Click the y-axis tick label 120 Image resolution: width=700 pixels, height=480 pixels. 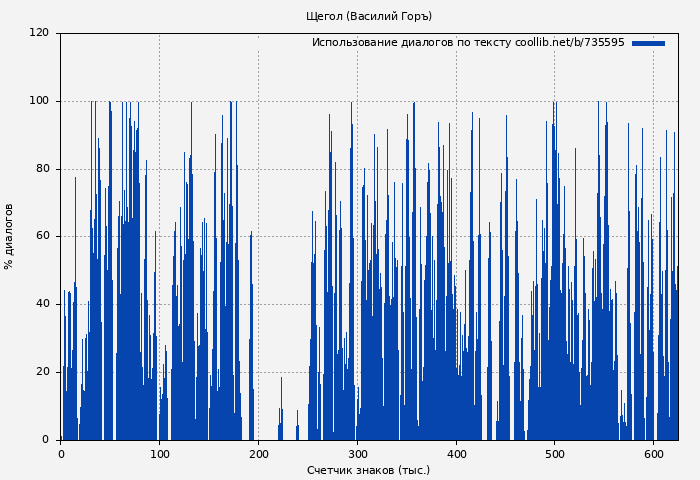point(39,33)
